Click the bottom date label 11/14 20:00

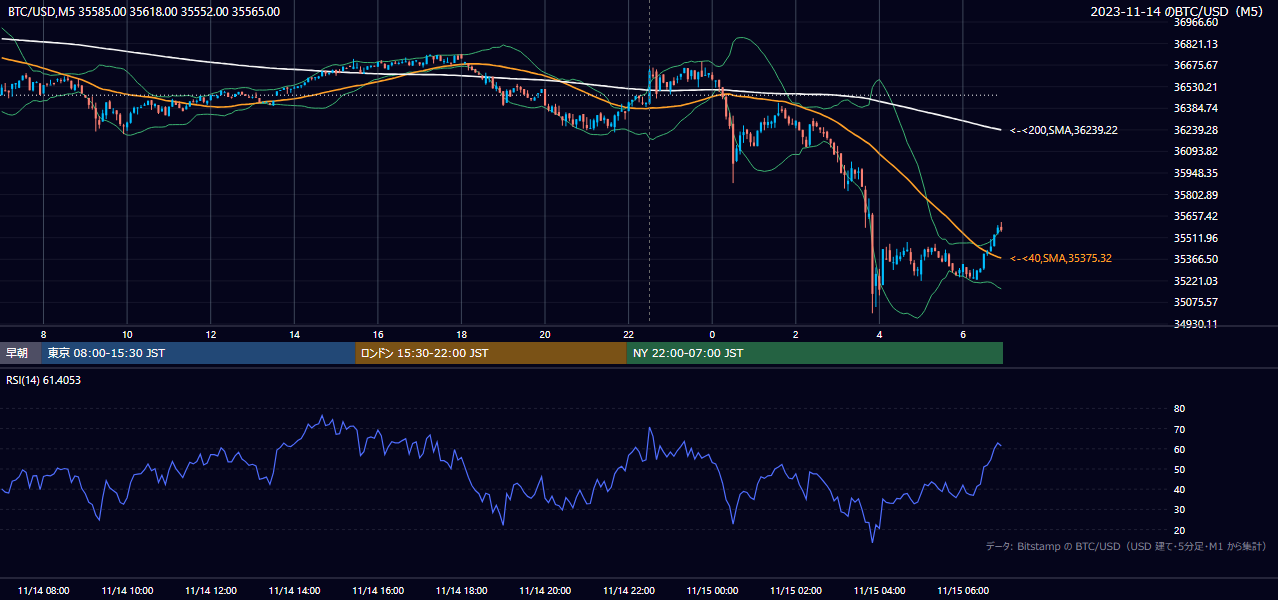(x=545, y=591)
